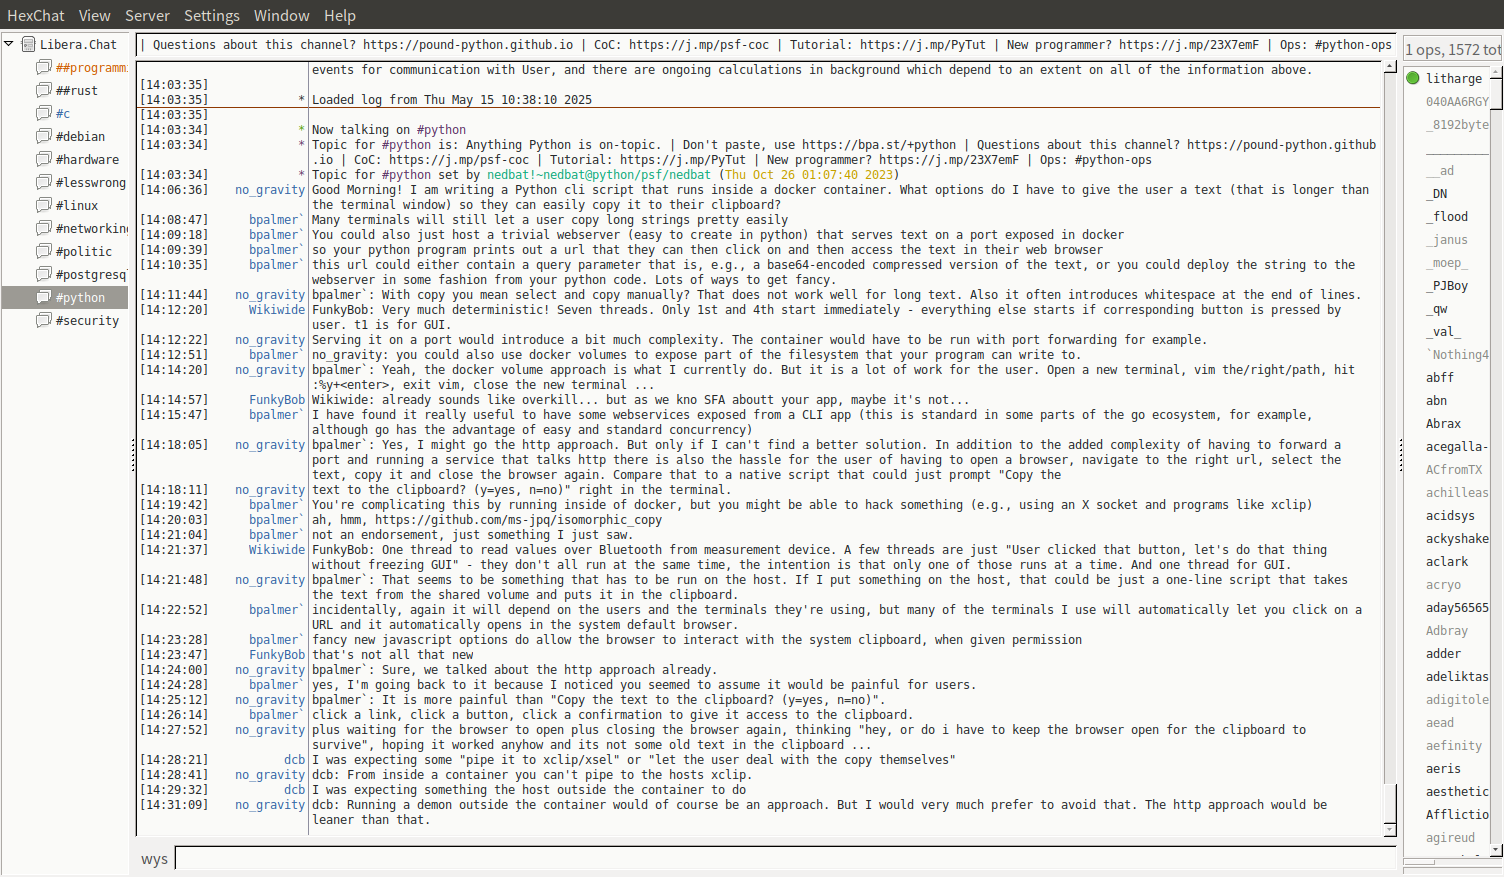Open the Help menu

pos(340,15)
